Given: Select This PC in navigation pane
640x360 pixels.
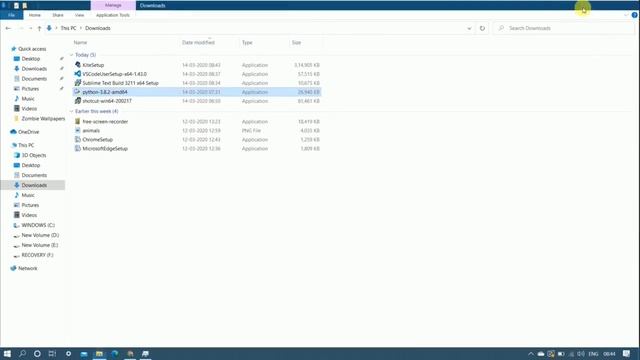Looking at the screenshot, I should pyautogui.click(x=26, y=145).
